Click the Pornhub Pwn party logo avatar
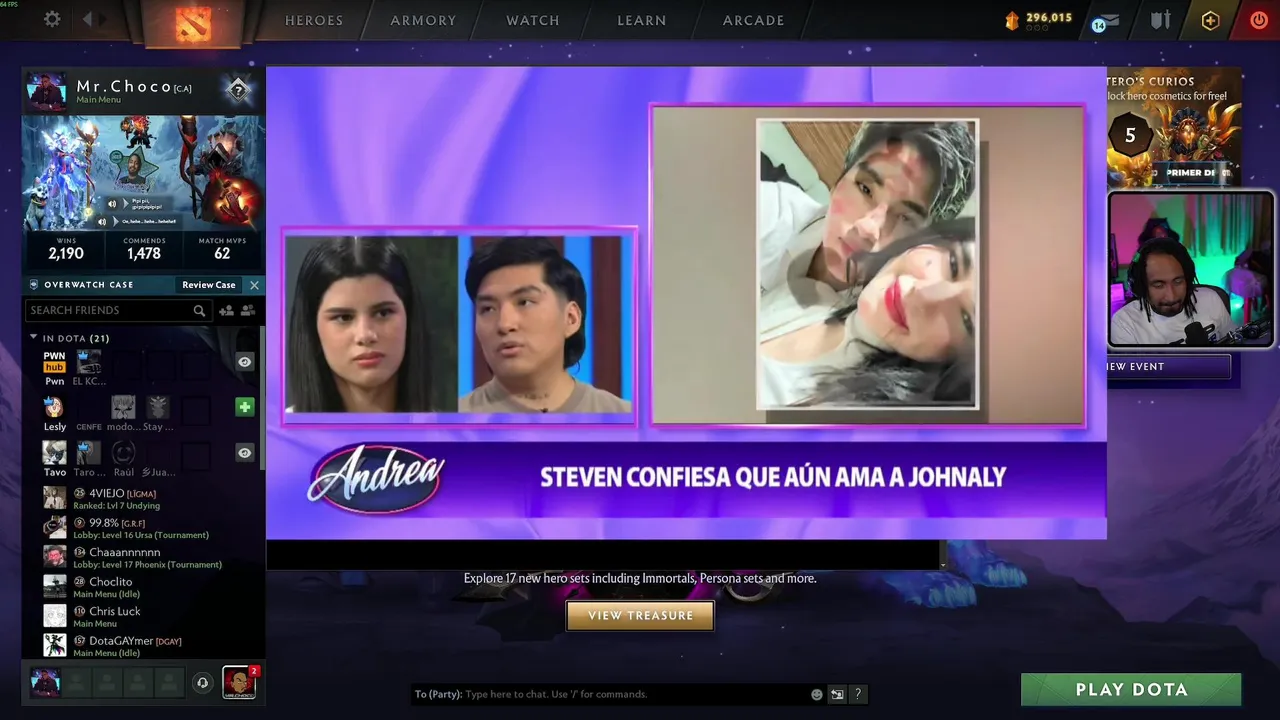 54,363
